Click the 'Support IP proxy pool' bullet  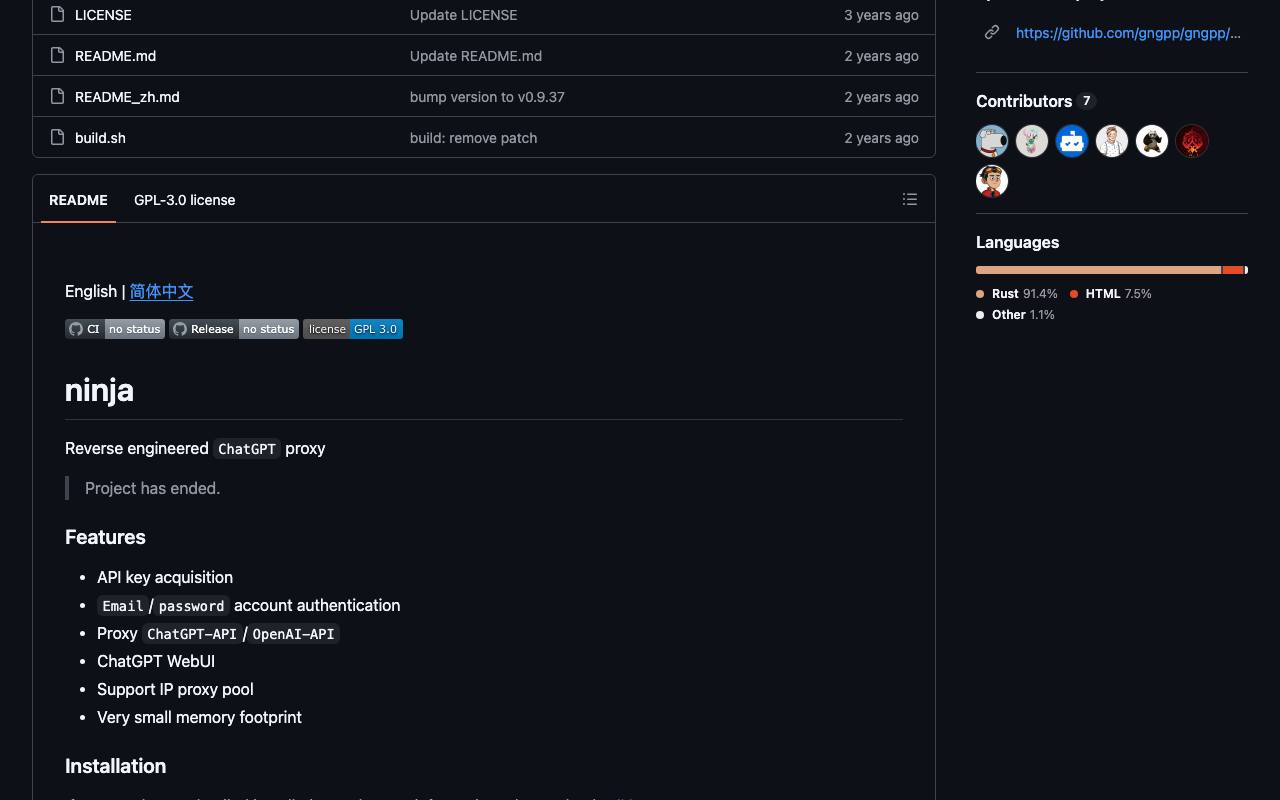[175, 689]
